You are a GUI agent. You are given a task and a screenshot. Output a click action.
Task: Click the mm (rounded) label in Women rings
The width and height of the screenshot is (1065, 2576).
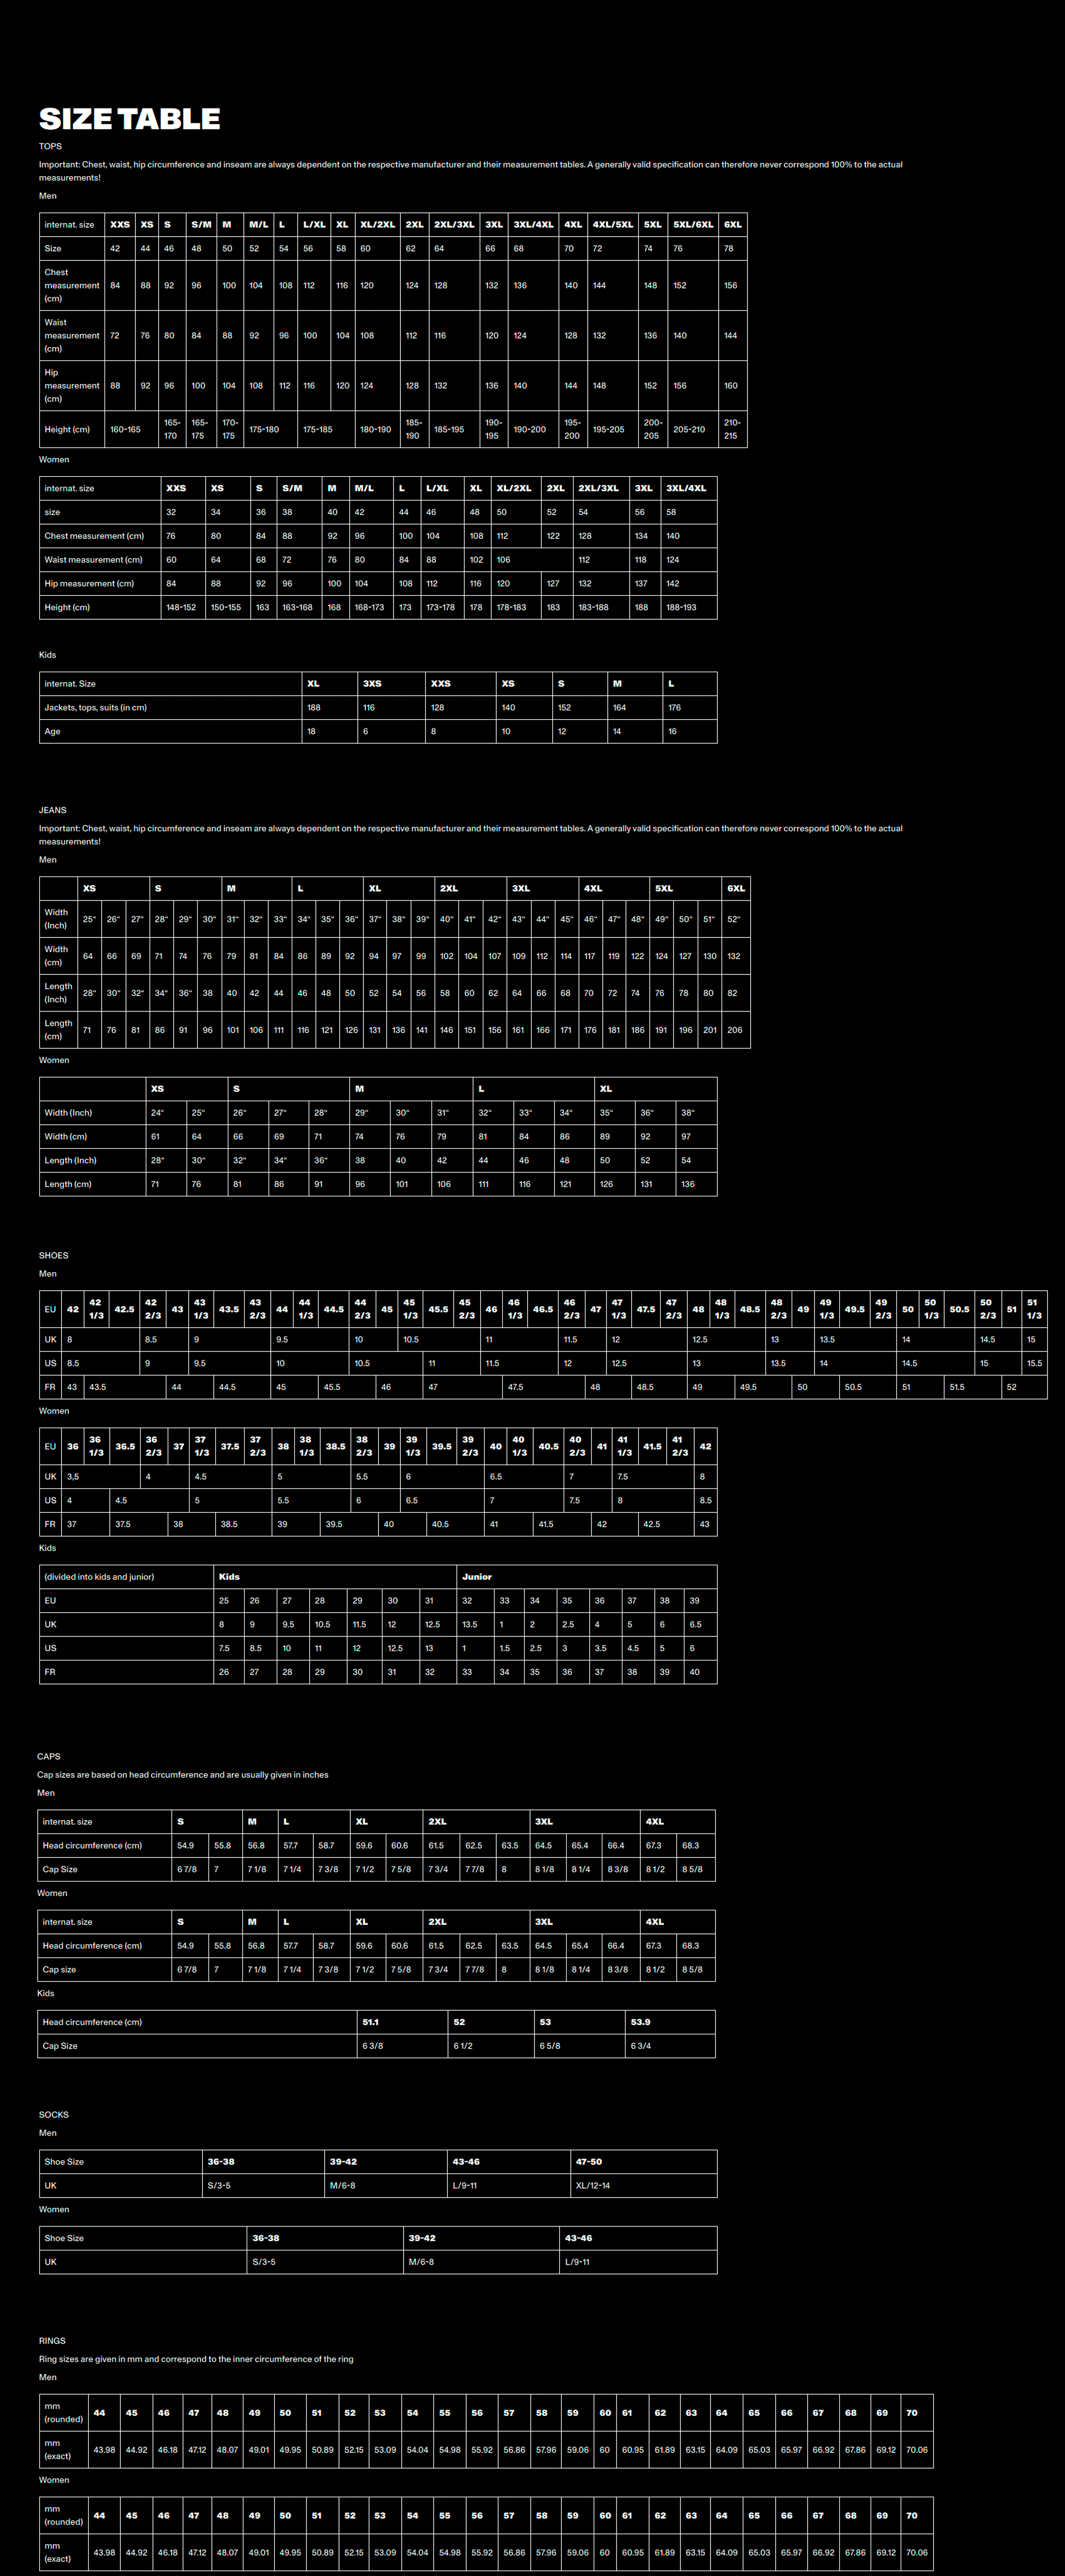click(64, 2515)
